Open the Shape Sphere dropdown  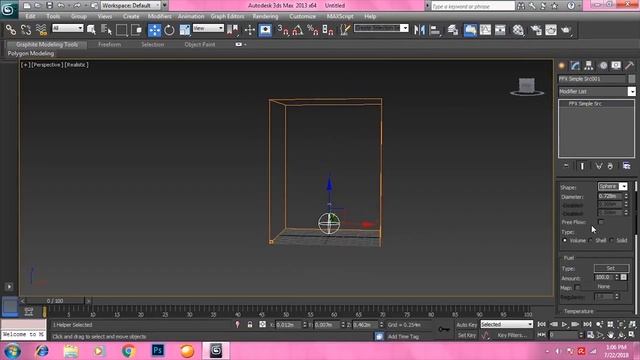(612, 187)
